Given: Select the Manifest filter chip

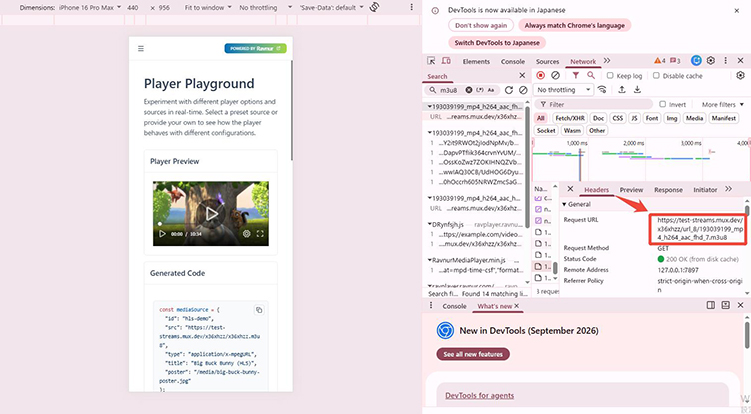Looking at the screenshot, I should click(x=723, y=118).
